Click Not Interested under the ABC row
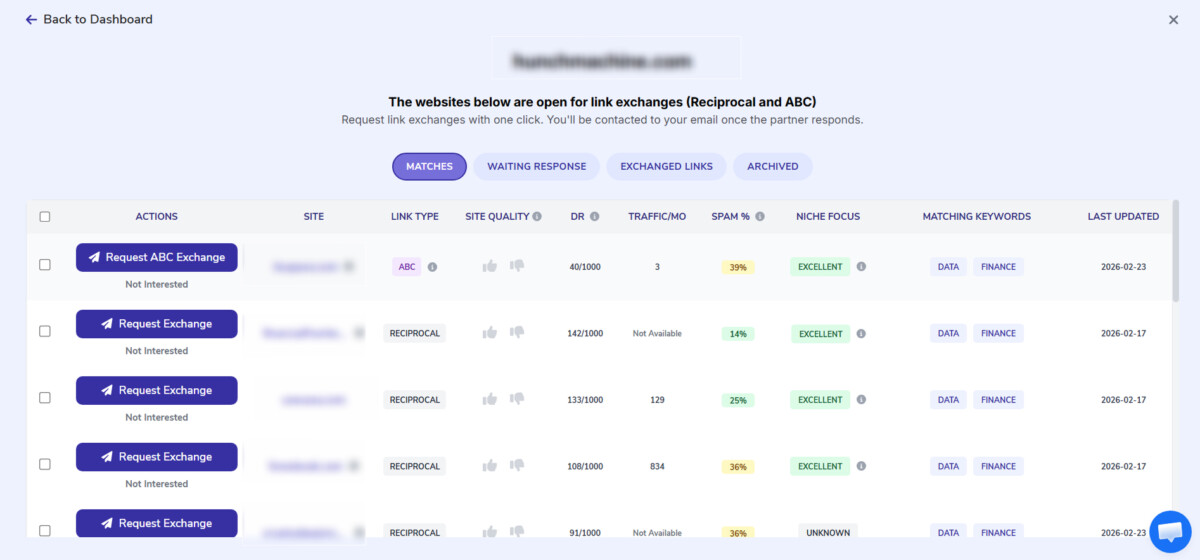Screen dimensions: 1200x560 point(156,284)
